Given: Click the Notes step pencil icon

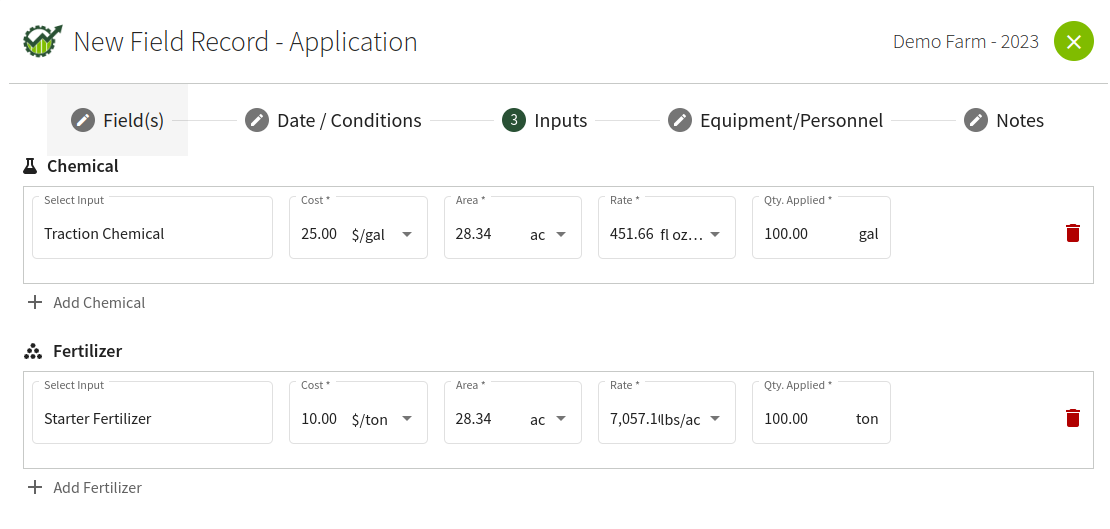Looking at the screenshot, I should tap(975, 120).
